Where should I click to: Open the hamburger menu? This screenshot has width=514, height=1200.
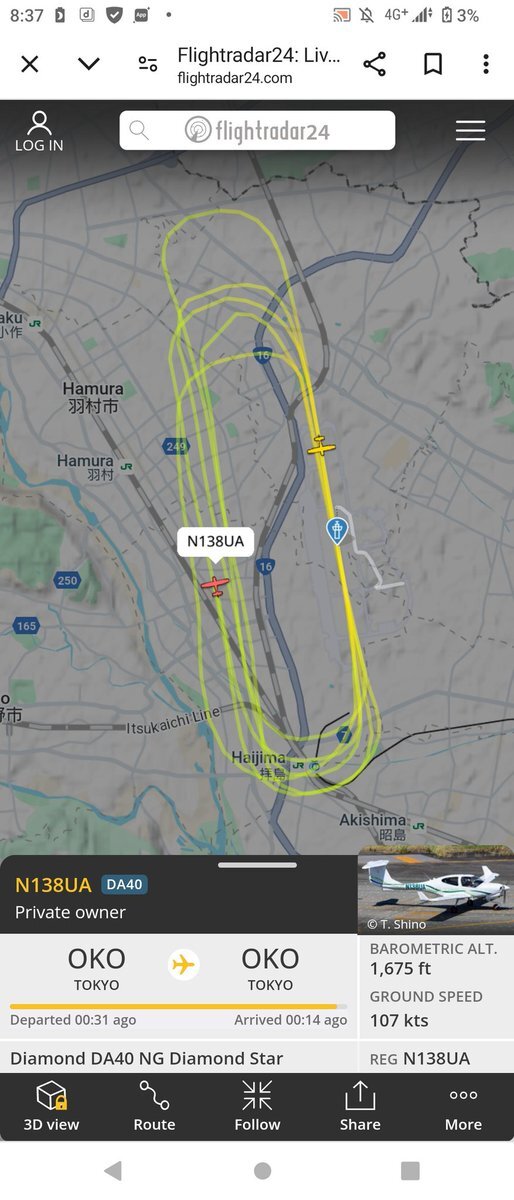pos(470,131)
